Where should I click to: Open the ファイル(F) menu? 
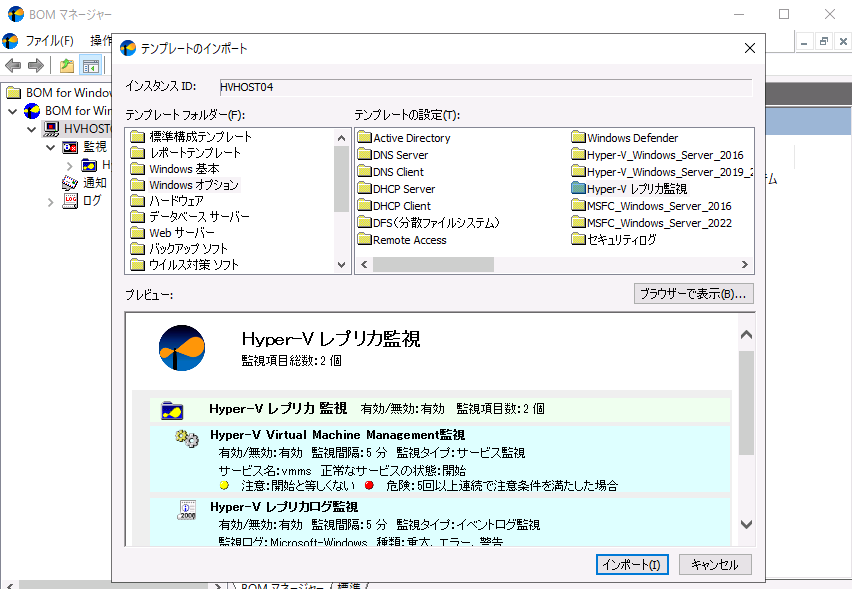pyautogui.click(x=49, y=41)
